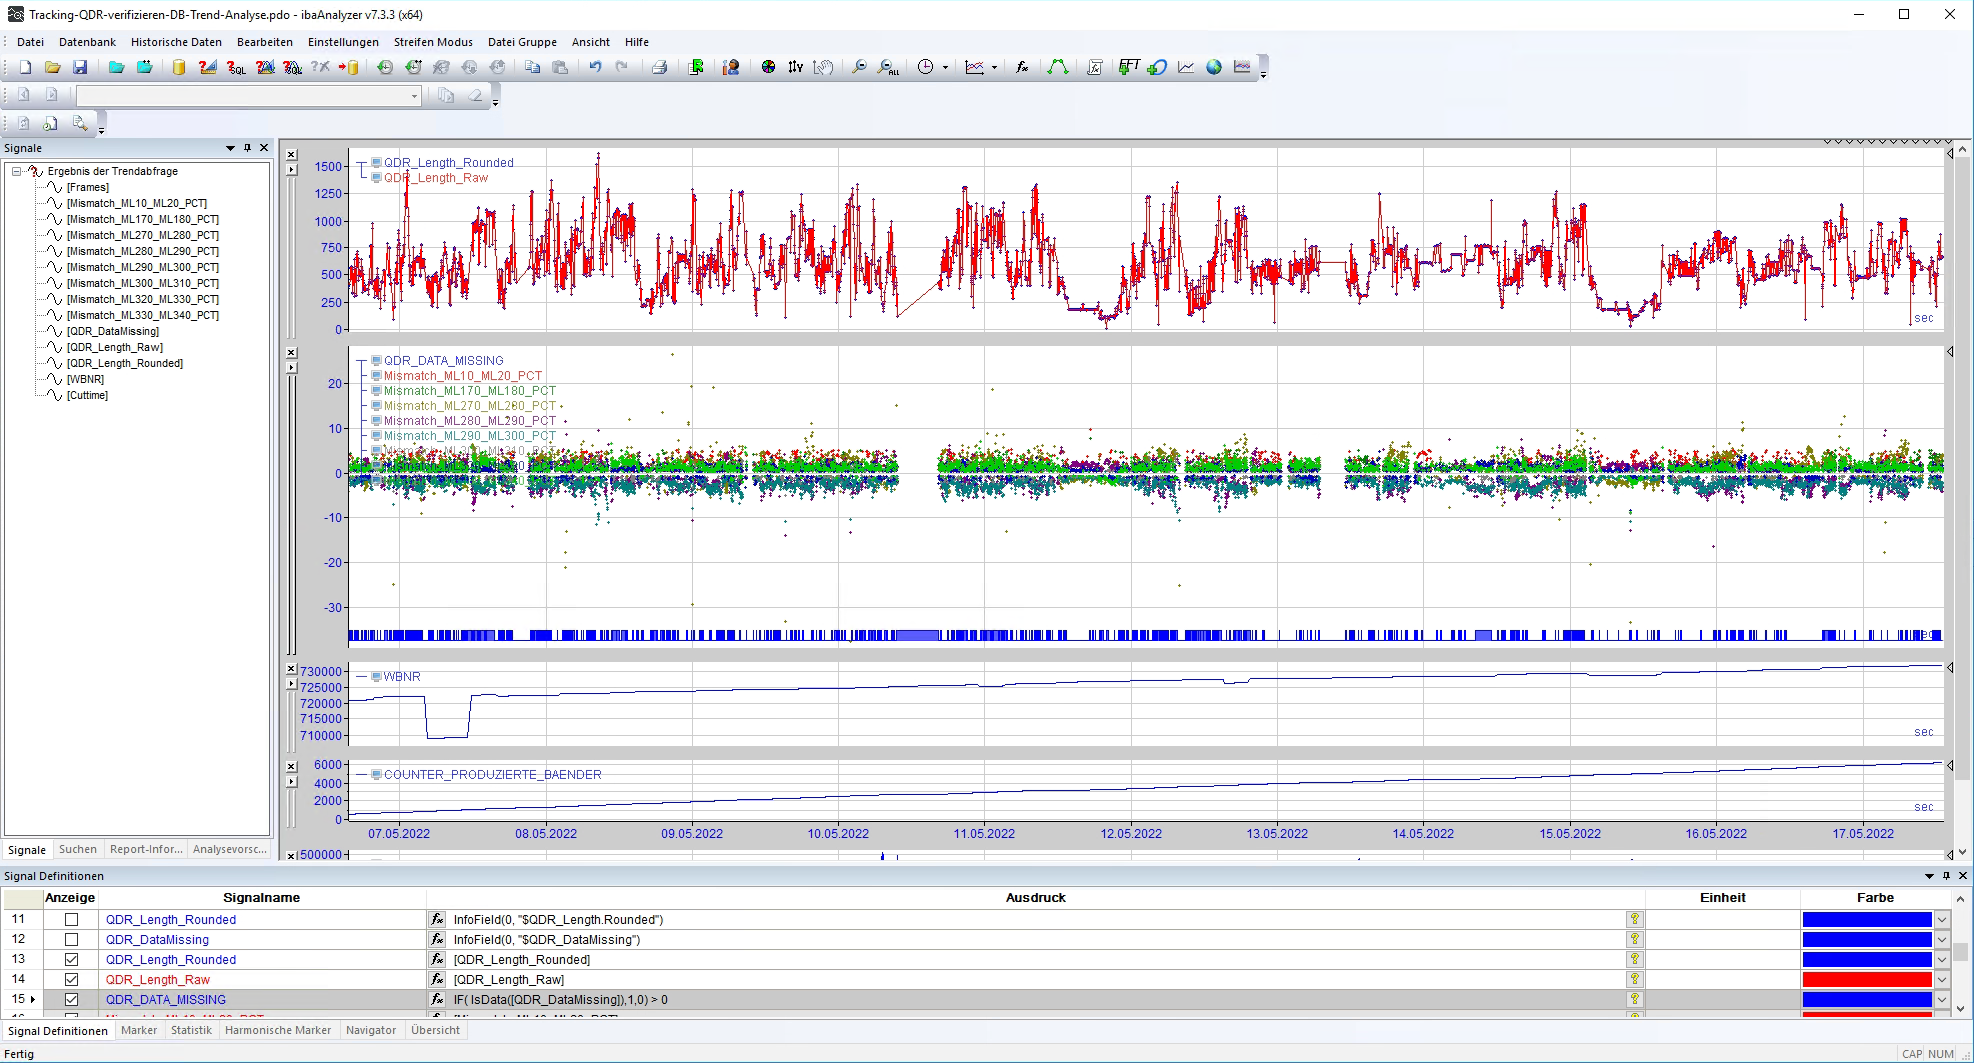The height and width of the screenshot is (1063, 1974).
Task: Click the export to database icon
Action: click(349, 67)
